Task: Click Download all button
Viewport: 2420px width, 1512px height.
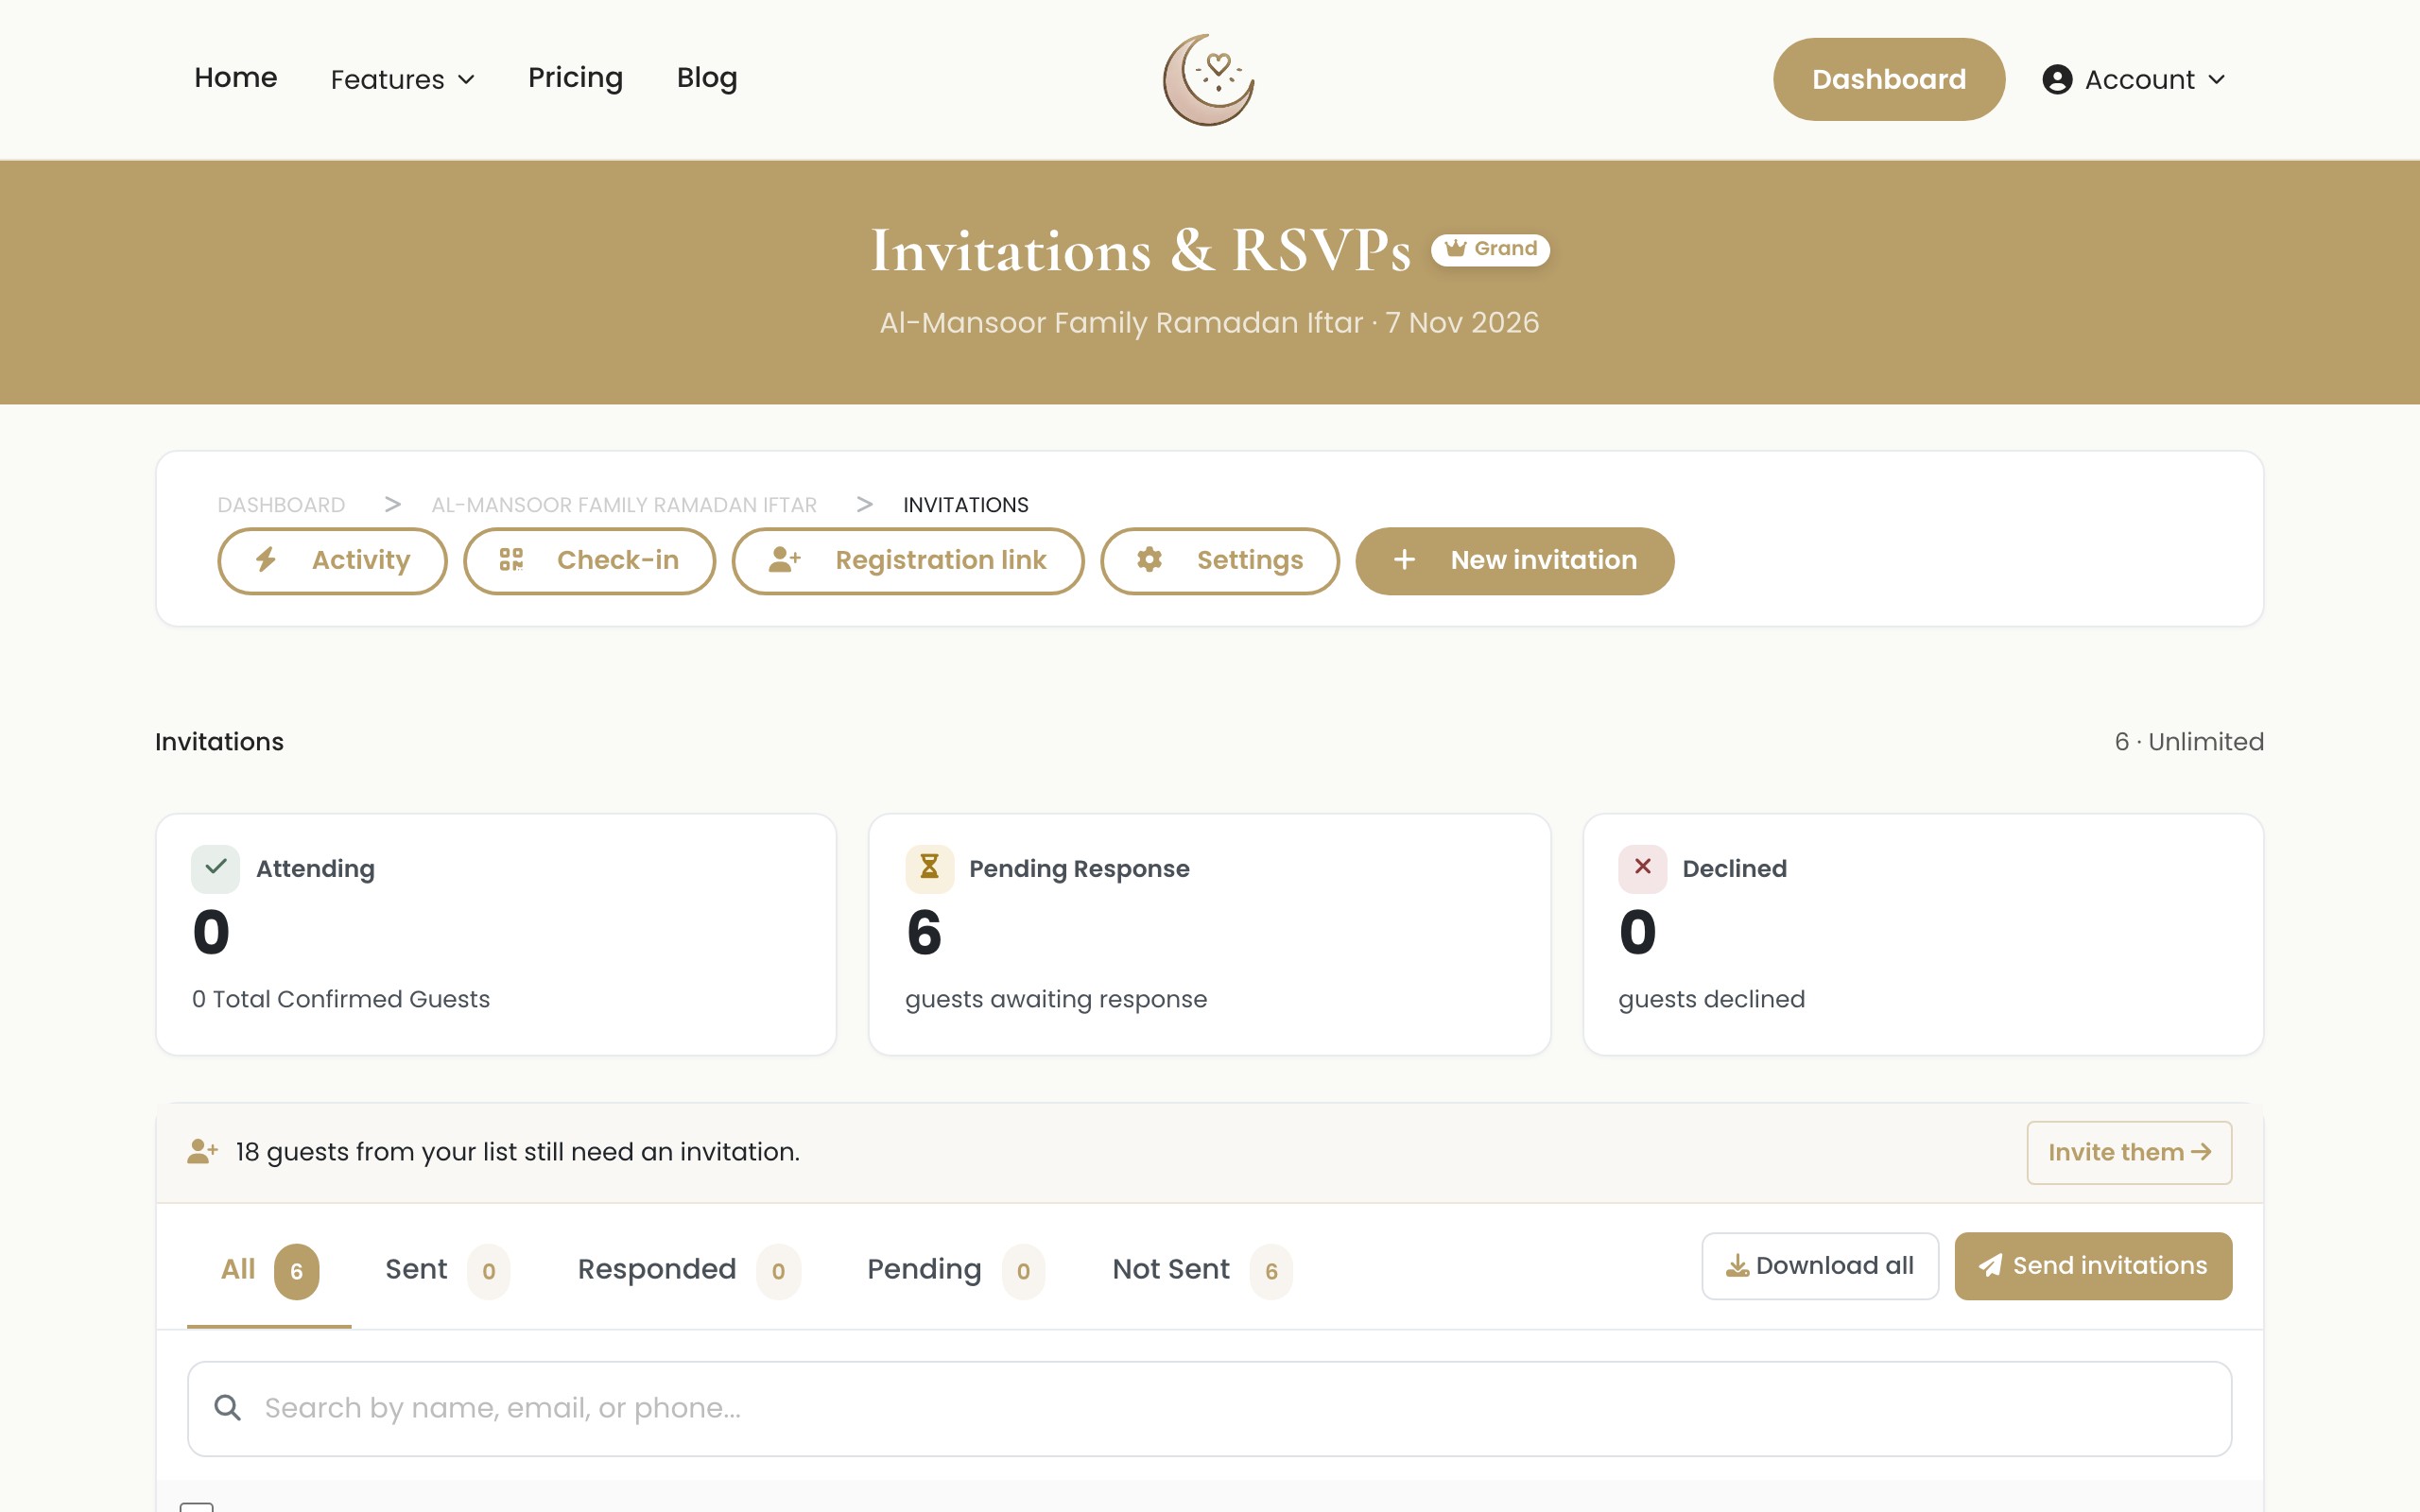Action: [x=1820, y=1266]
